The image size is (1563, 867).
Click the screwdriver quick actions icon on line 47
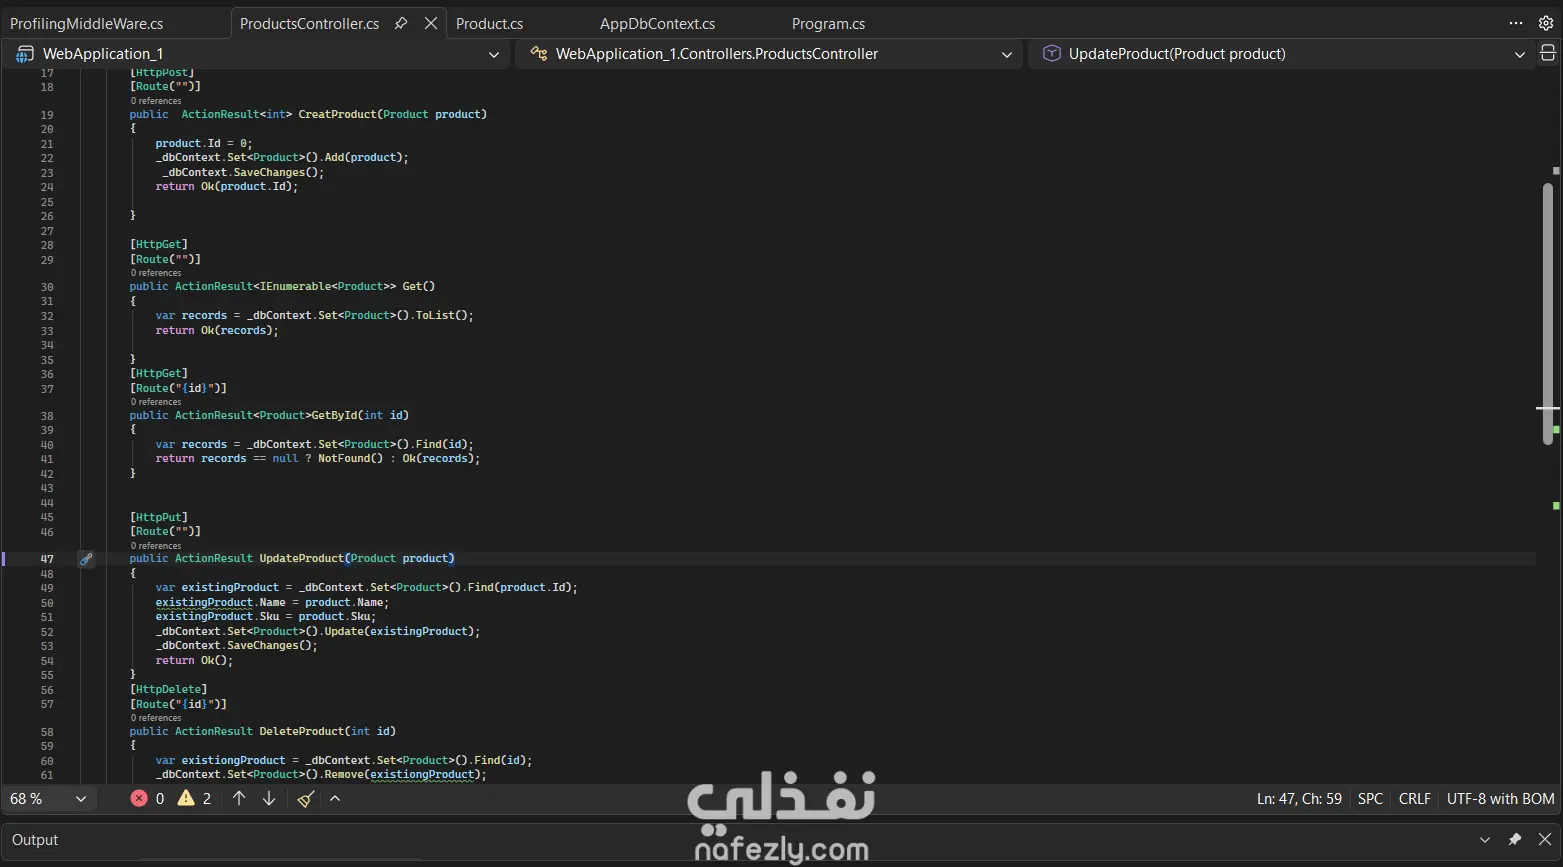[x=86, y=559]
